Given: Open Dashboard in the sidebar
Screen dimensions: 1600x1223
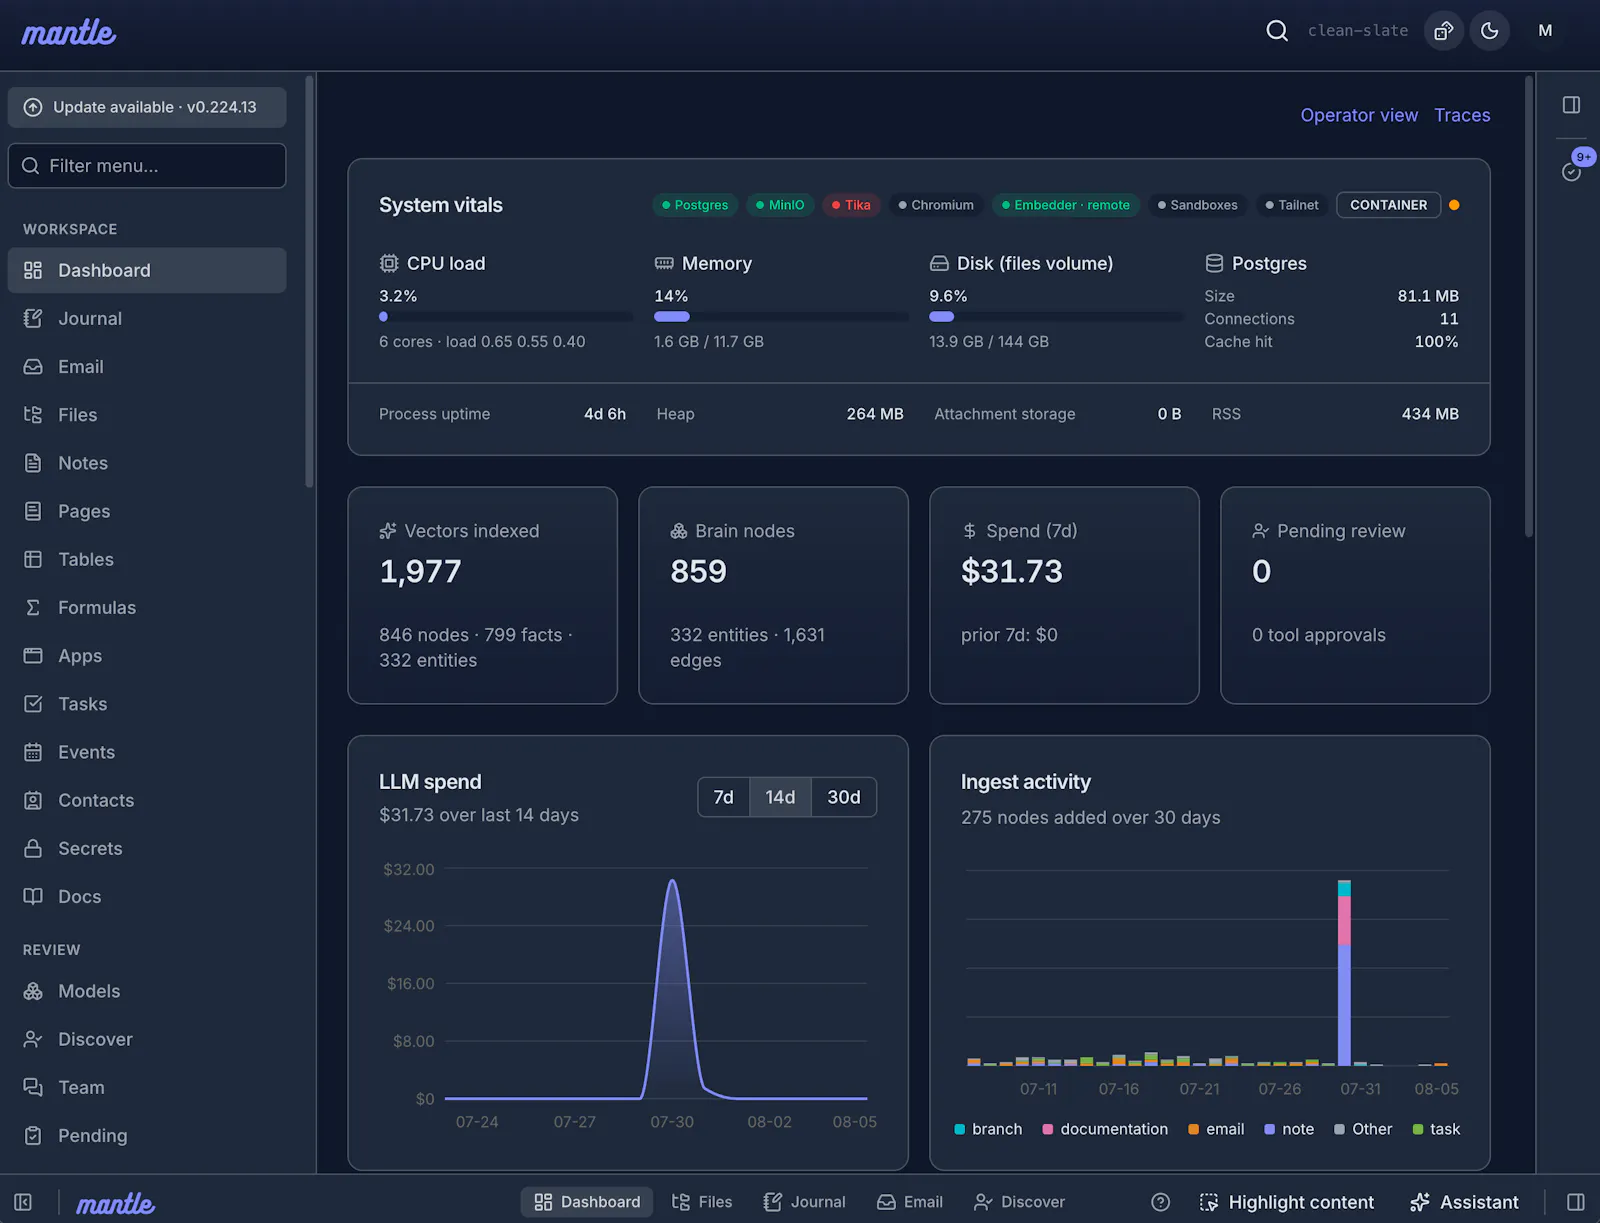Looking at the screenshot, I should pos(147,270).
